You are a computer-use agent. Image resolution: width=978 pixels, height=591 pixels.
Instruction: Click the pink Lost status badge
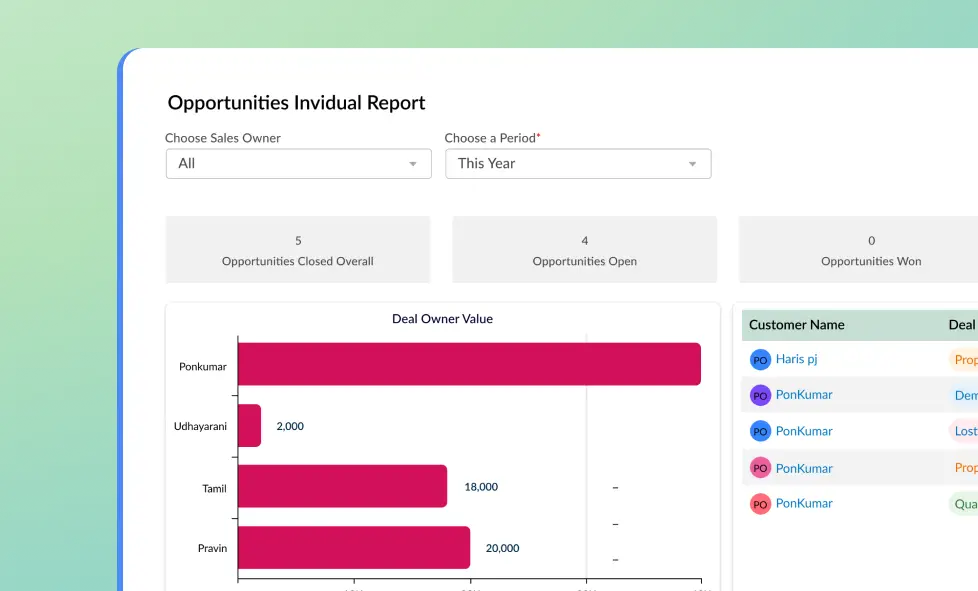click(964, 431)
